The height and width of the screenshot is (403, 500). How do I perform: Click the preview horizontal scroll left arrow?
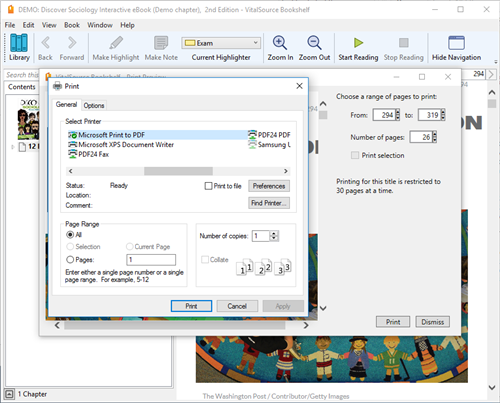[57, 325]
